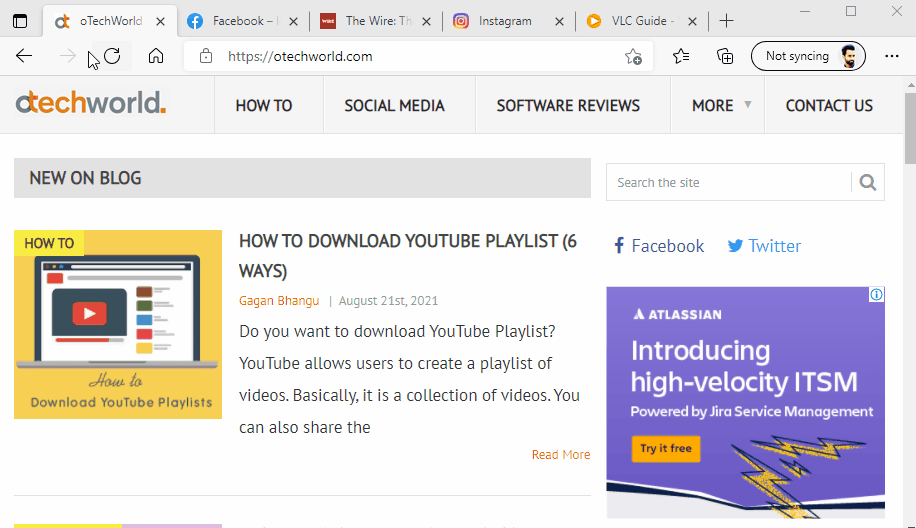Open the site's Facebook link
Image resolution: width=916 pixels, height=528 pixels.
pos(659,246)
